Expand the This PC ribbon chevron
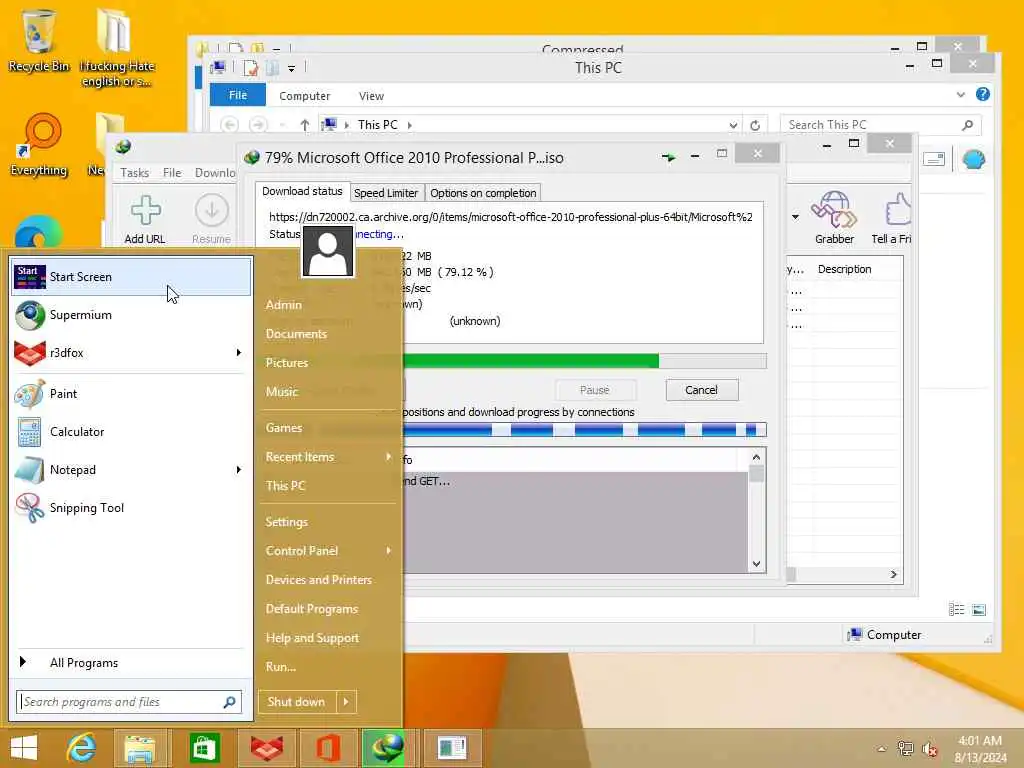 (961, 95)
